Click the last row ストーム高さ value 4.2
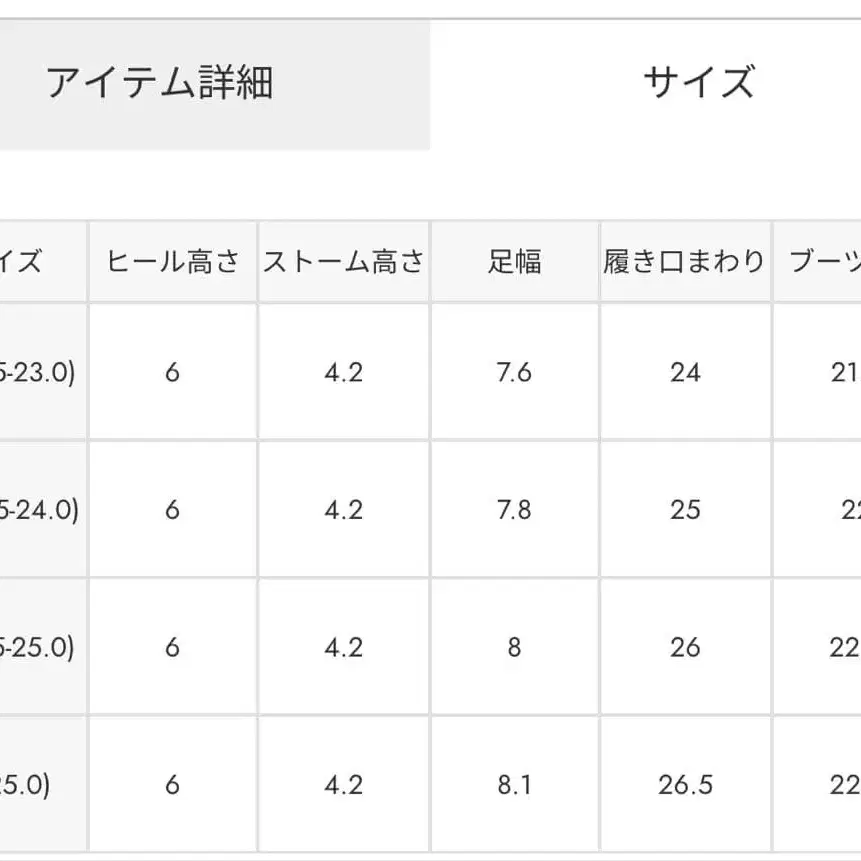This screenshot has height=861, width=861. click(x=343, y=786)
